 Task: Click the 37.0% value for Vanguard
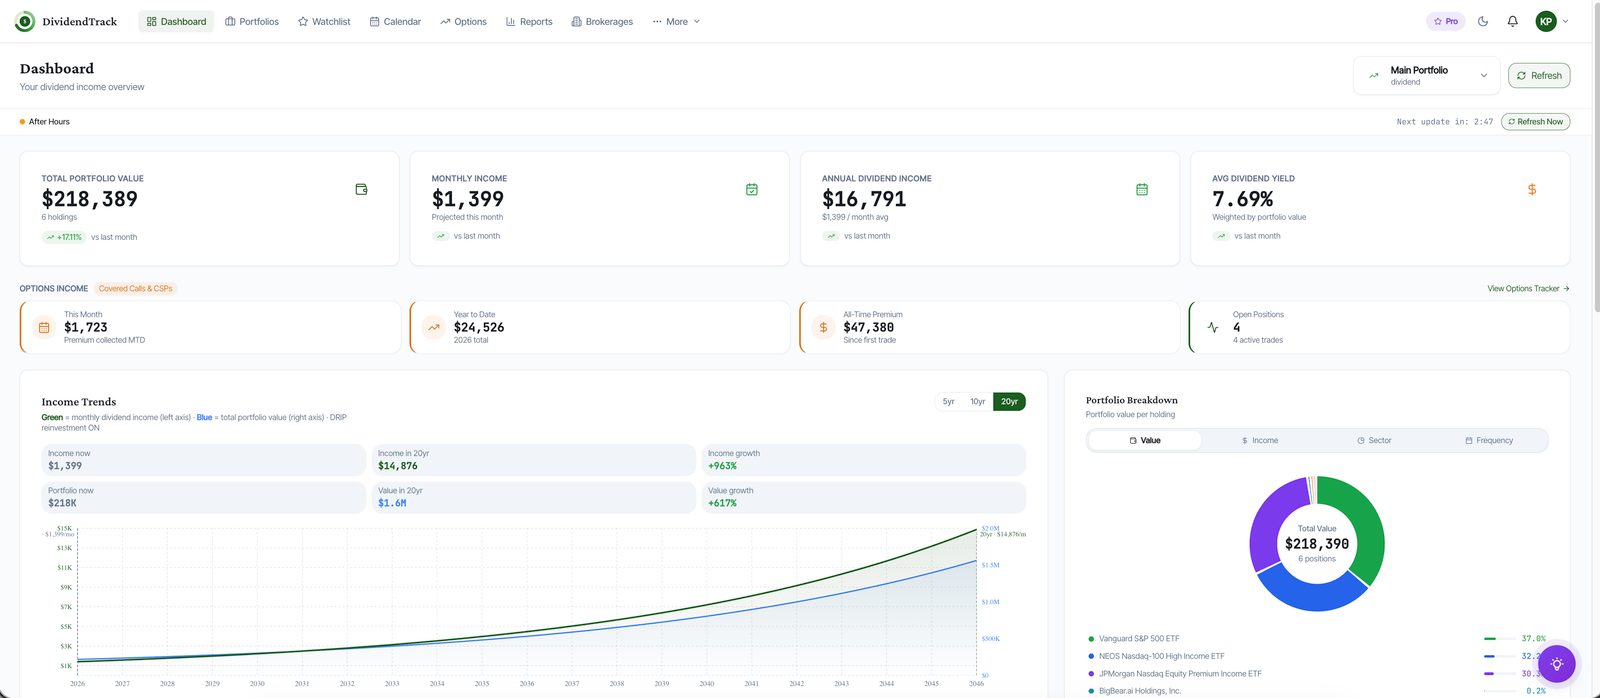[1533, 638]
